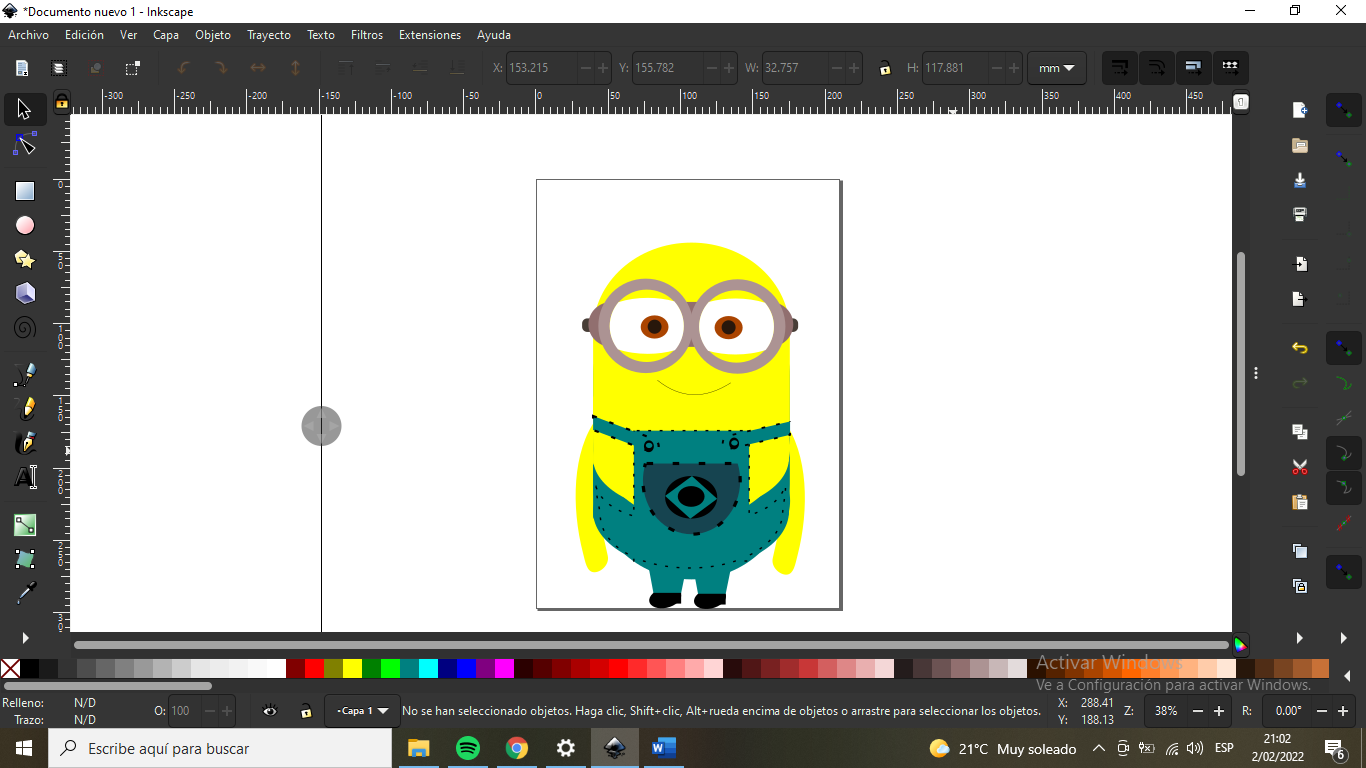This screenshot has height=768, width=1366.
Task: Choose the Star and polygon tool
Action: click(25, 260)
